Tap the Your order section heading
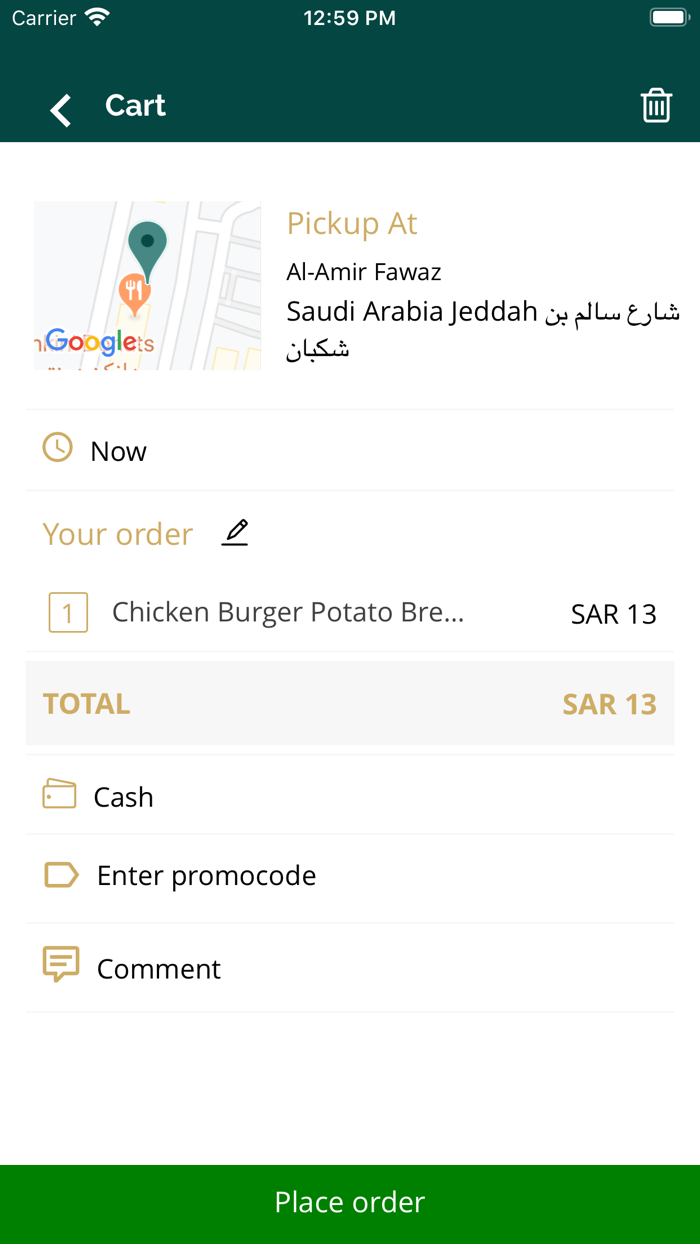700x1244 pixels. tap(118, 533)
